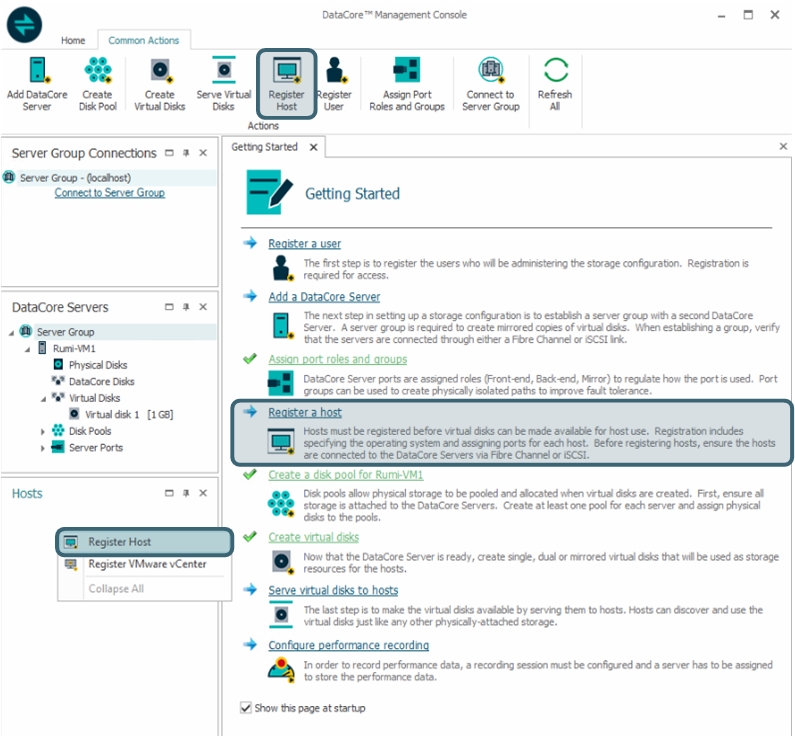The image size is (795, 737).
Task: Toggle Show this page at startup checkbox
Action: [247, 708]
